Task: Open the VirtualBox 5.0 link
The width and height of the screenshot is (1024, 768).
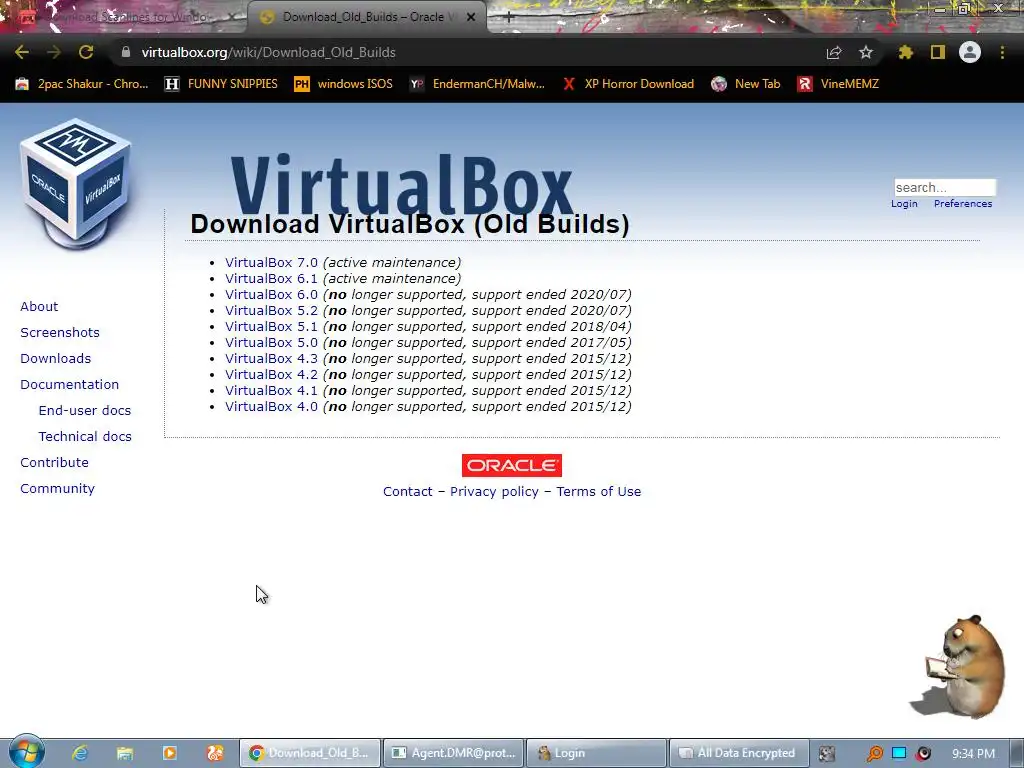Action: pos(271,342)
